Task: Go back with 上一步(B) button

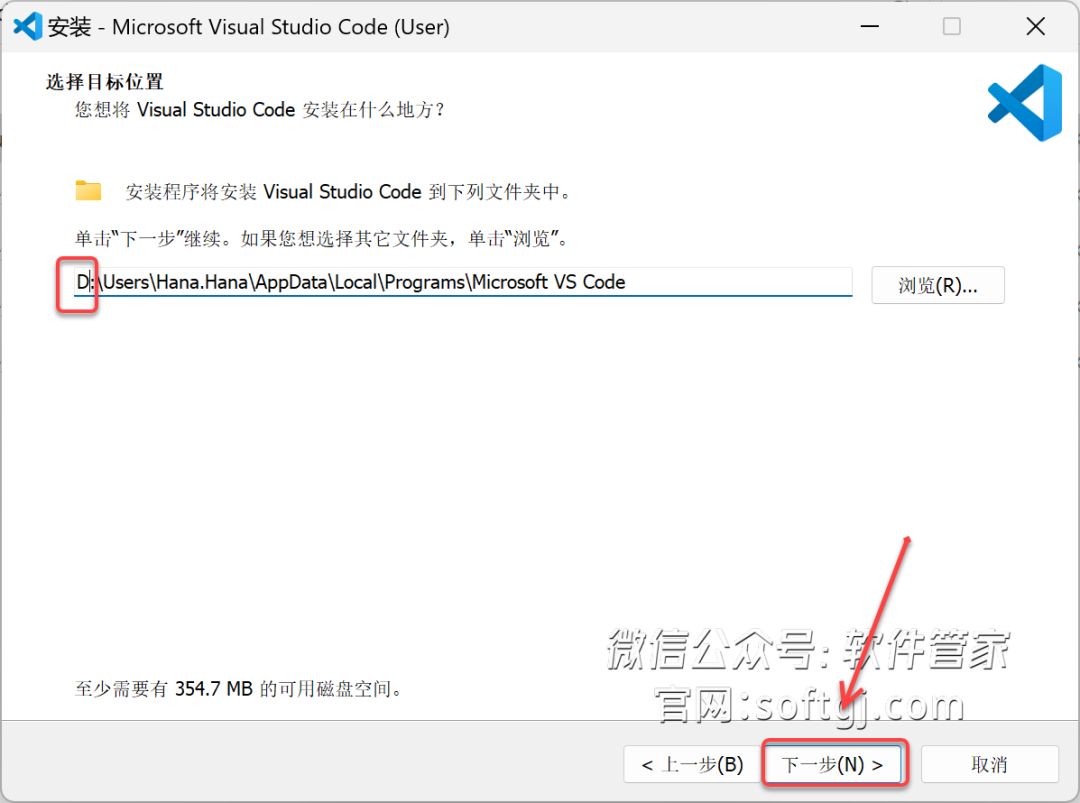Action: click(x=692, y=764)
